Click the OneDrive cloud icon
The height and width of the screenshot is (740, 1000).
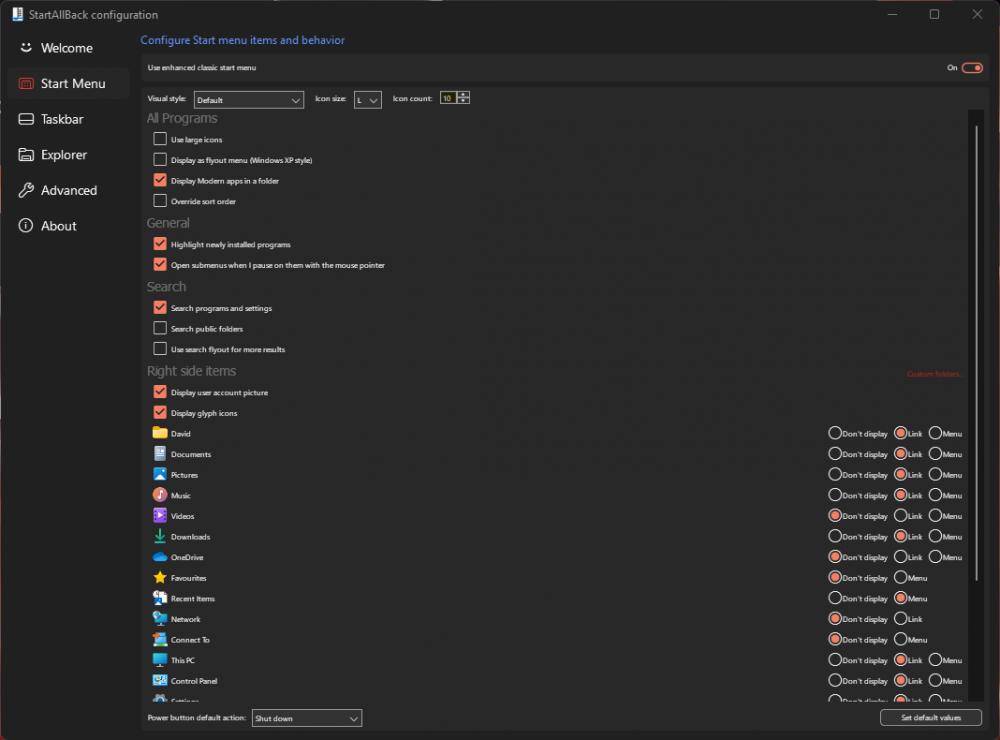tap(160, 557)
